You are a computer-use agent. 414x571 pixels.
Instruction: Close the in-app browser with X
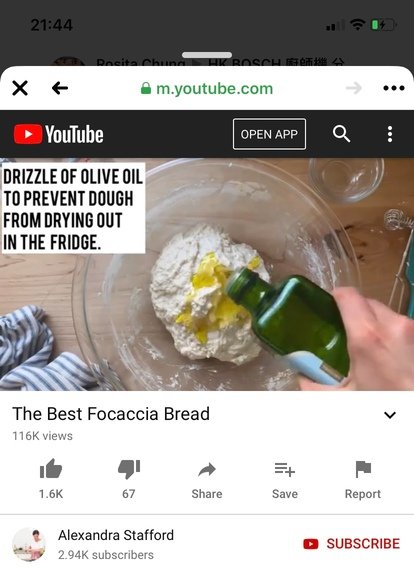click(20, 88)
